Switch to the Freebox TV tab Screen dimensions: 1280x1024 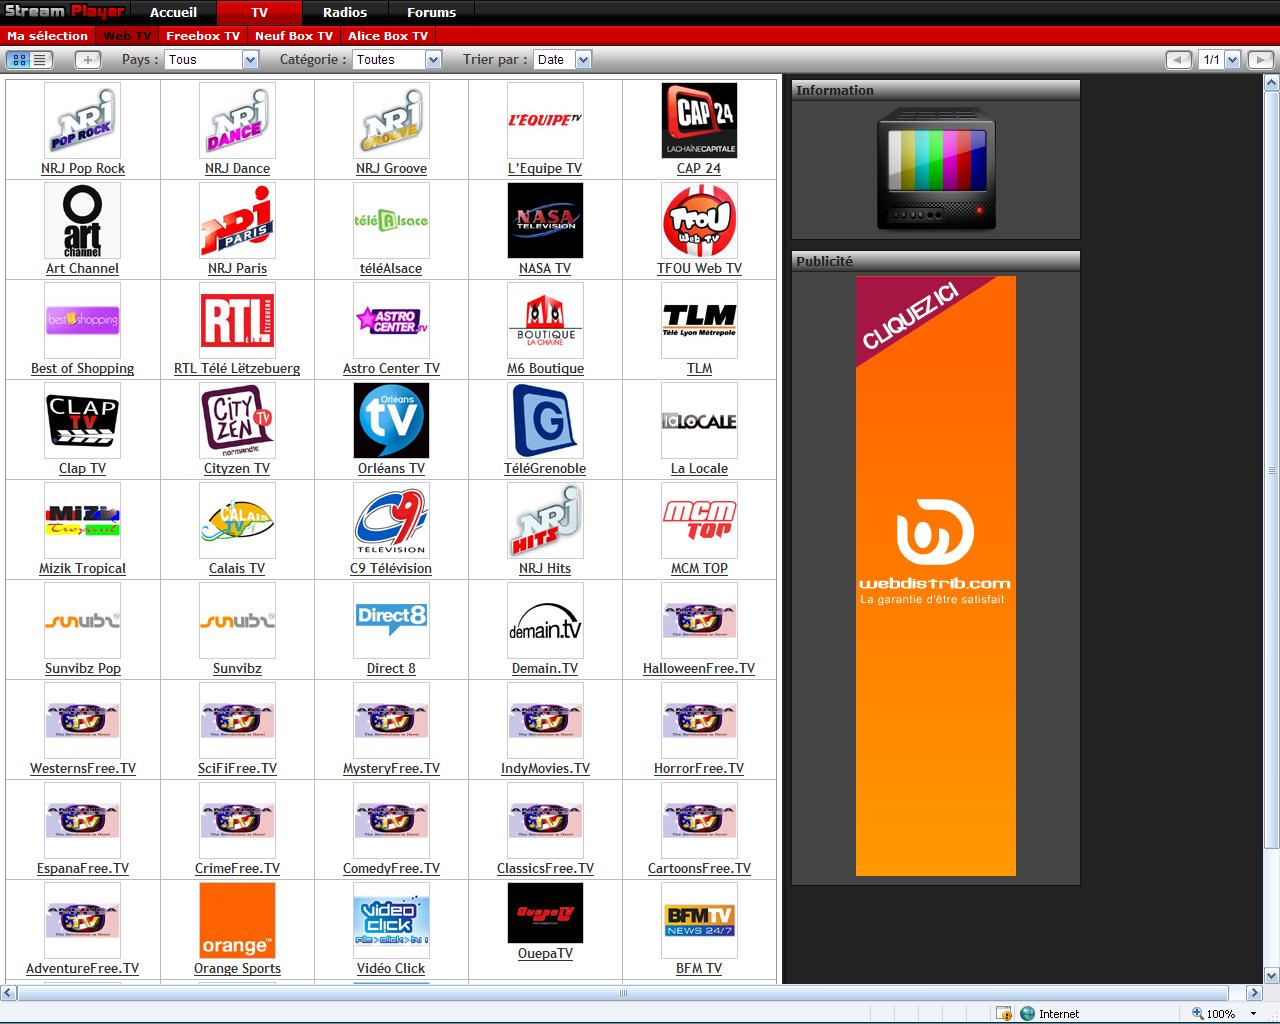(x=203, y=36)
